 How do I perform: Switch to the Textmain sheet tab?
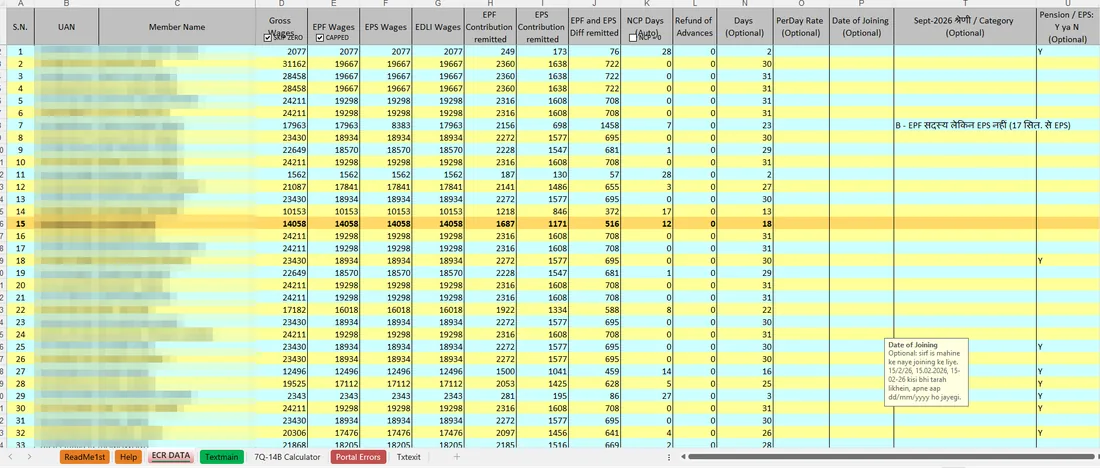pos(222,457)
